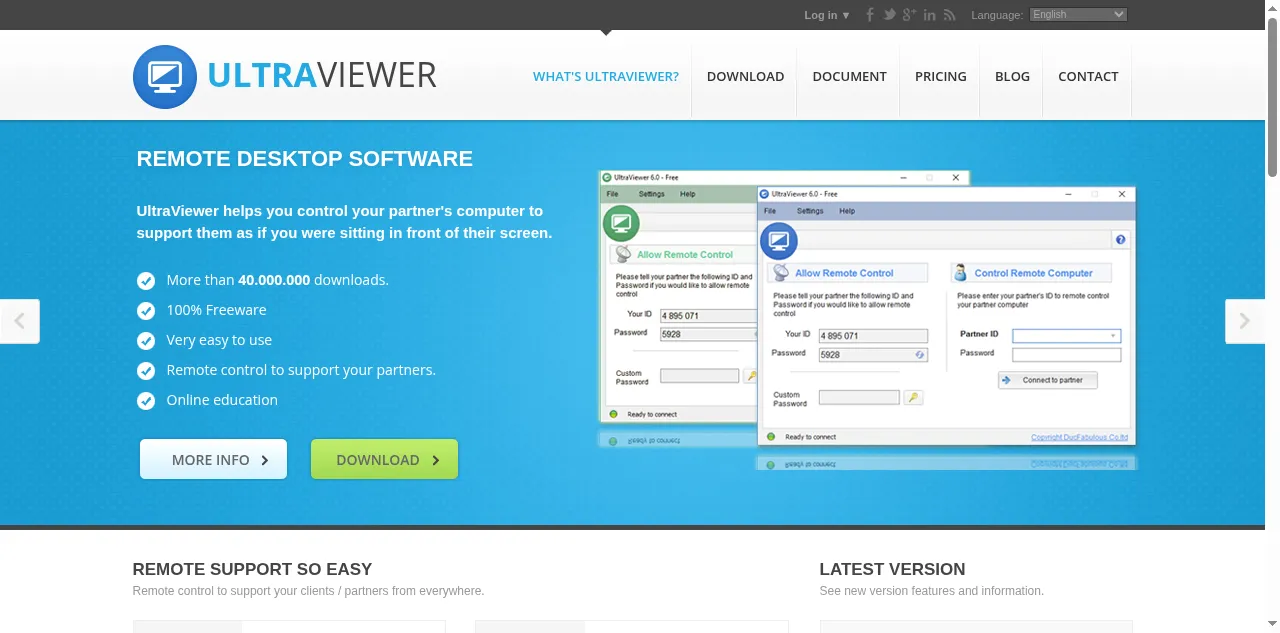The image size is (1280, 633).
Task: Open the Document menu item
Action: 849,76
